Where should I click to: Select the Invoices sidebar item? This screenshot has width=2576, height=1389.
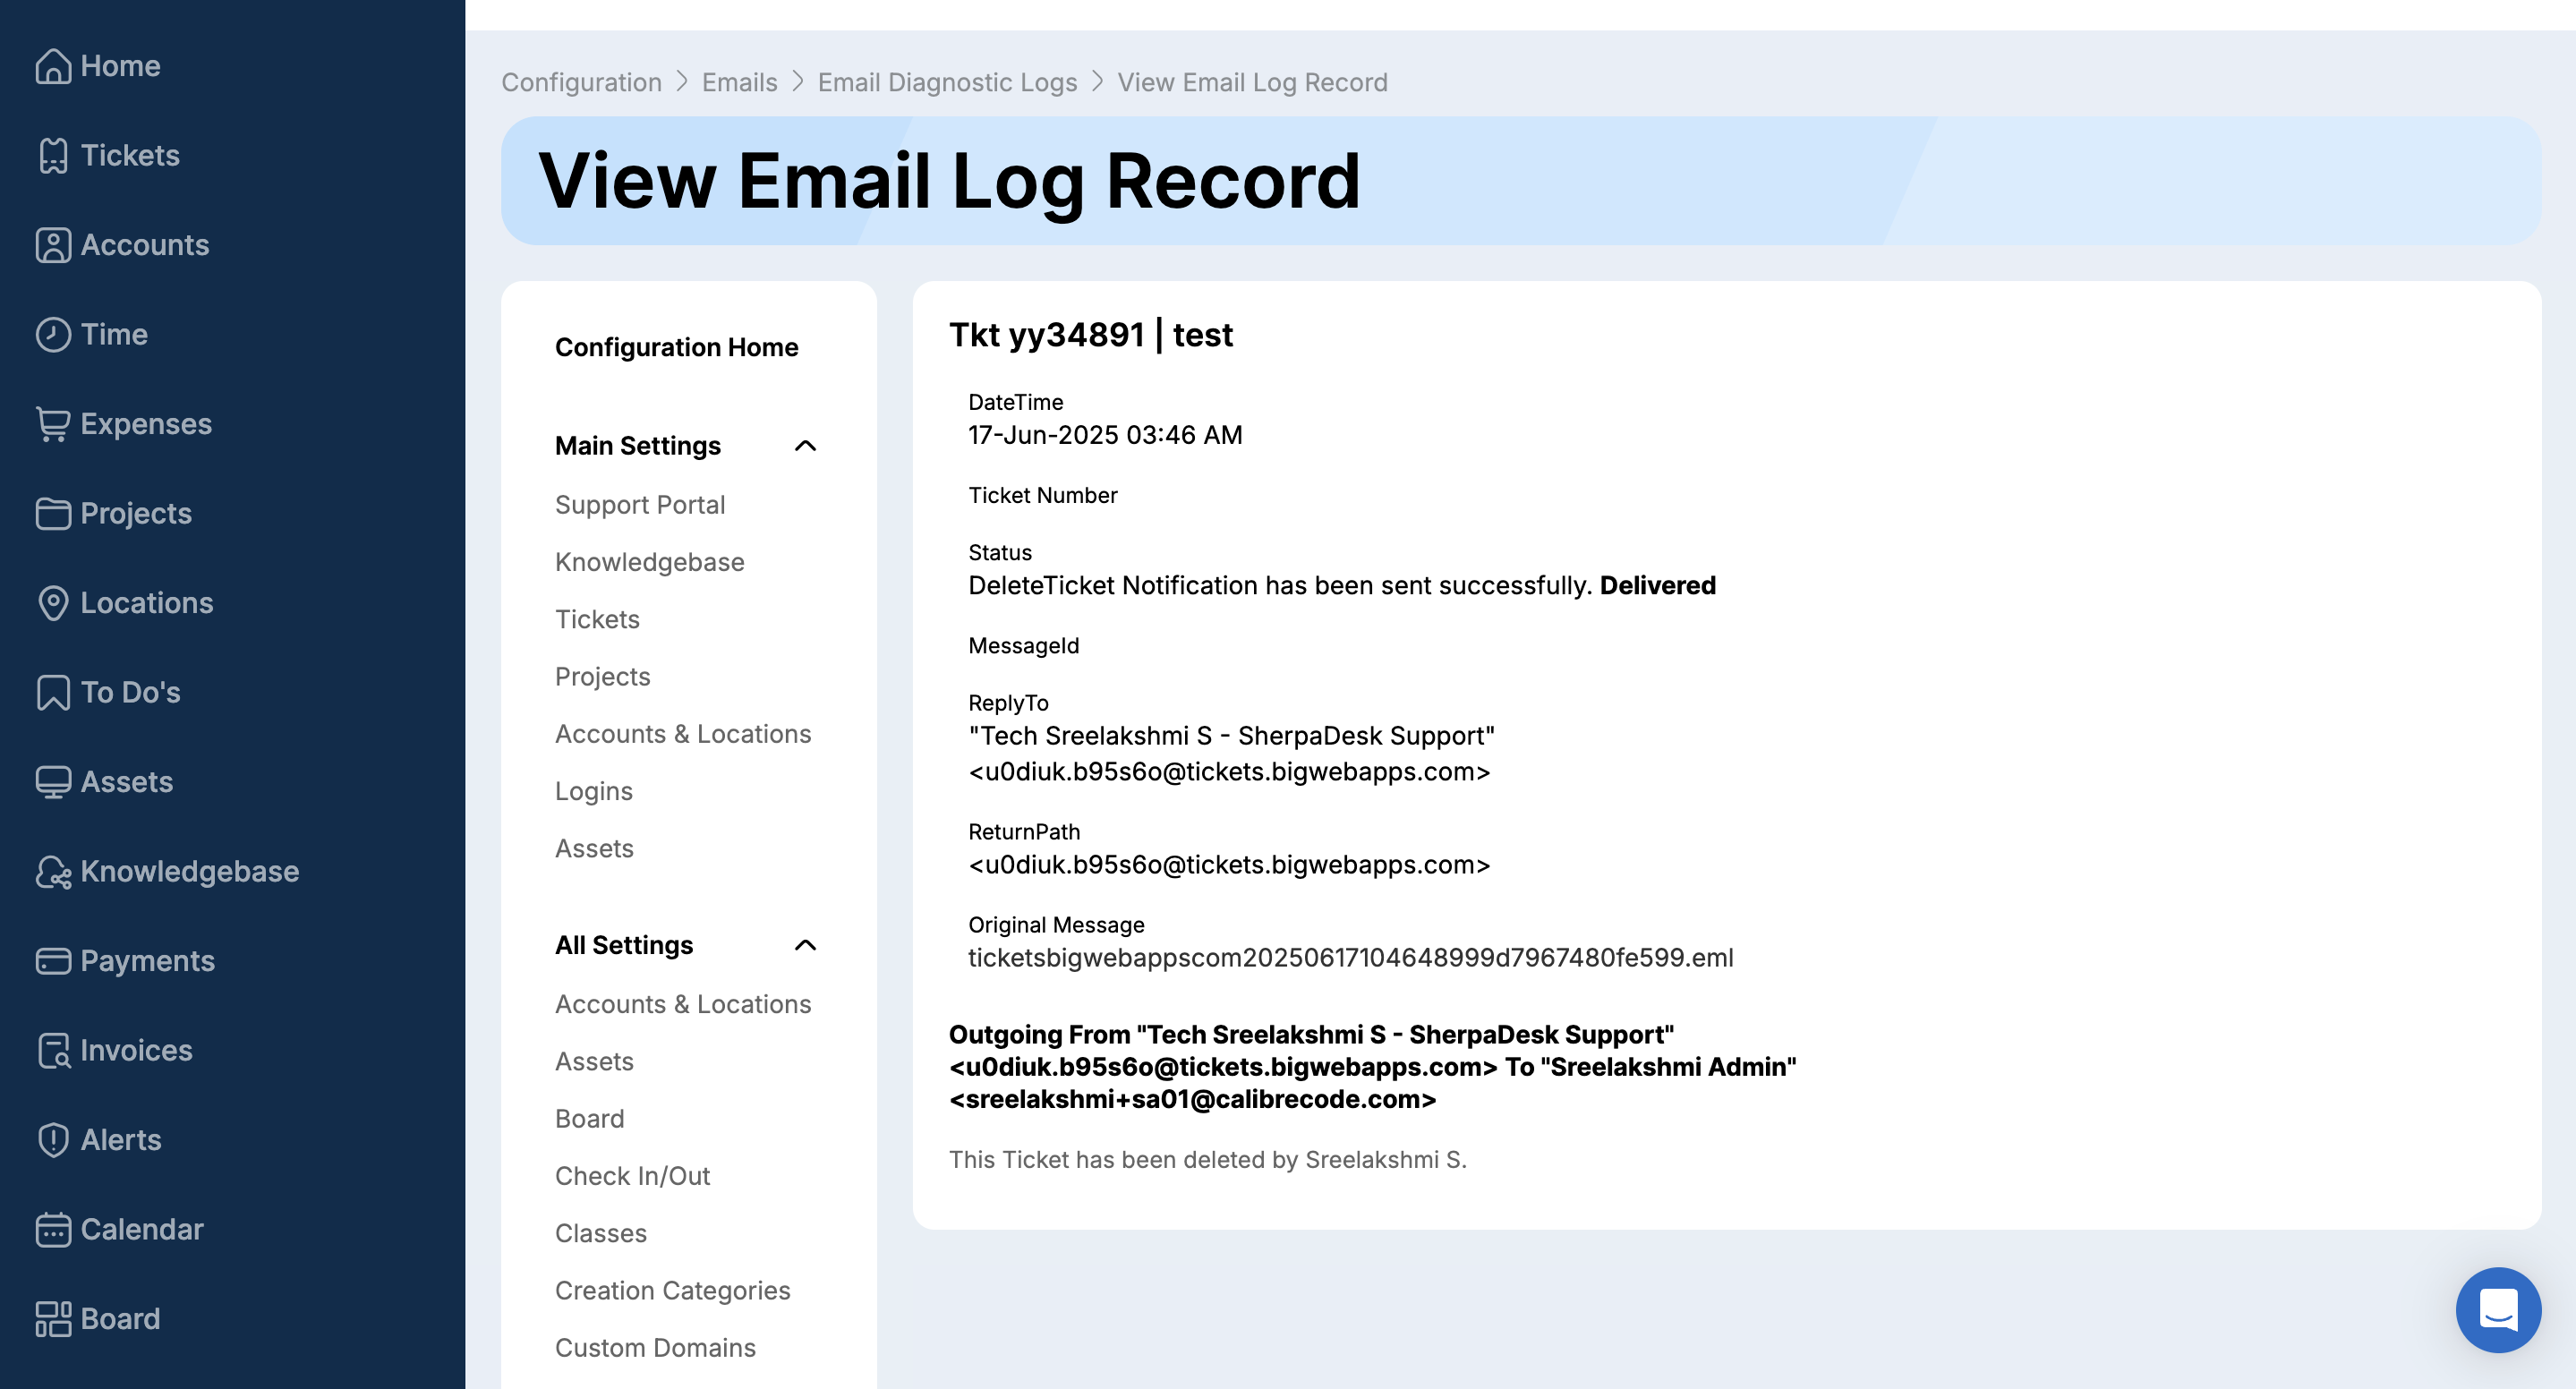136,1050
